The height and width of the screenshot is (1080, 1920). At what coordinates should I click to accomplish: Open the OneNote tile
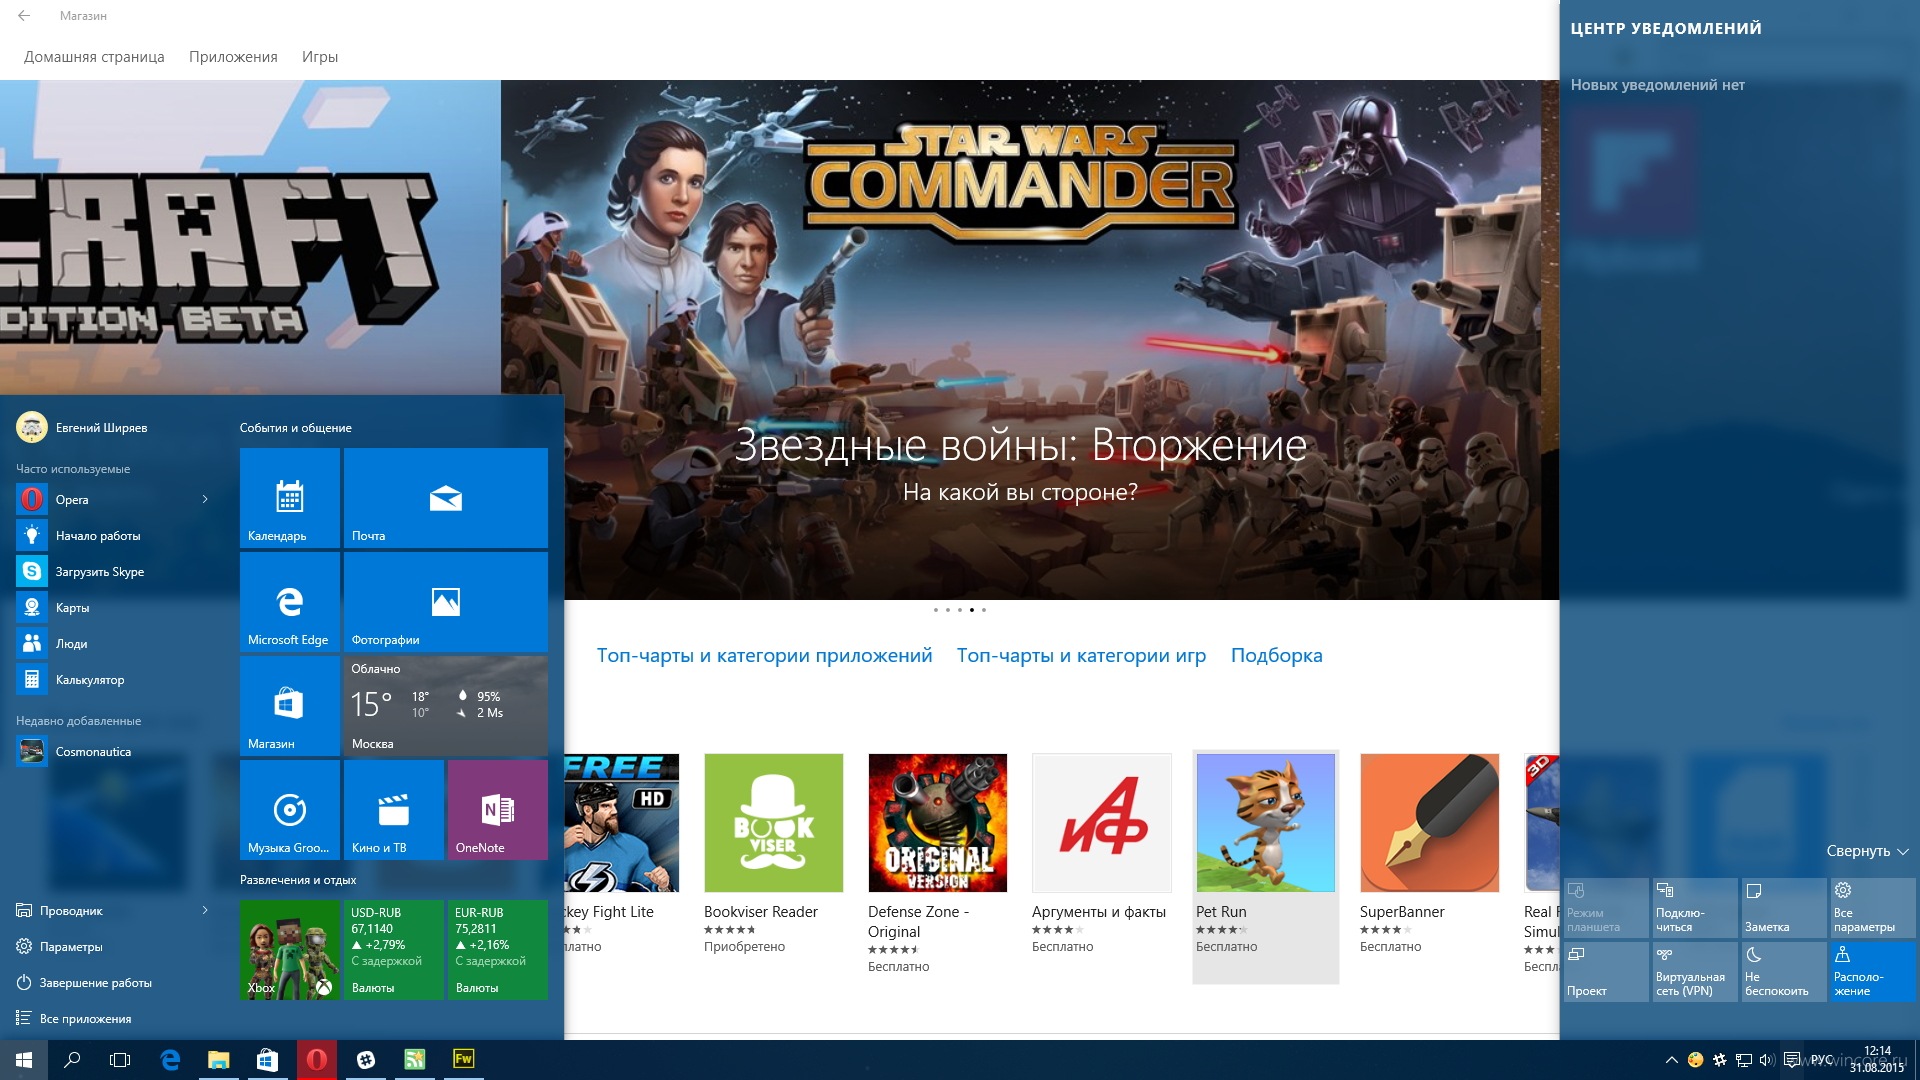pos(498,810)
